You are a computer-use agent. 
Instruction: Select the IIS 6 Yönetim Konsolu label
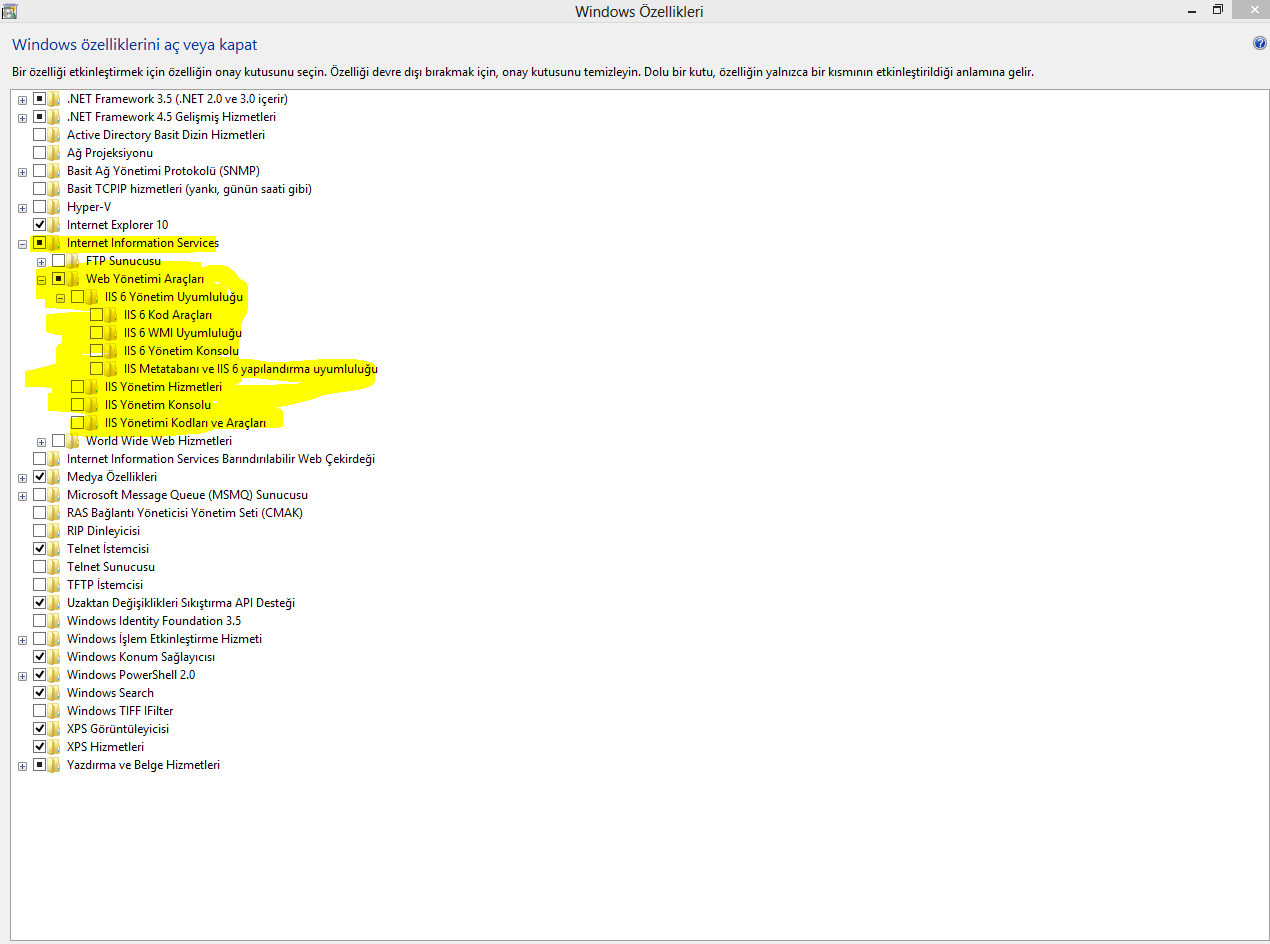181,351
